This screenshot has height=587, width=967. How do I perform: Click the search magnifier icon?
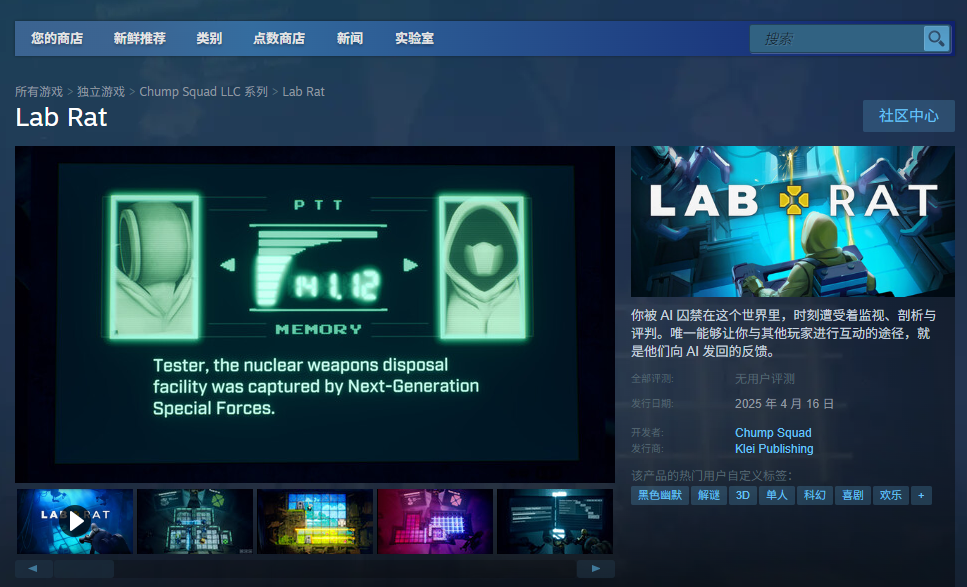click(x=936, y=39)
